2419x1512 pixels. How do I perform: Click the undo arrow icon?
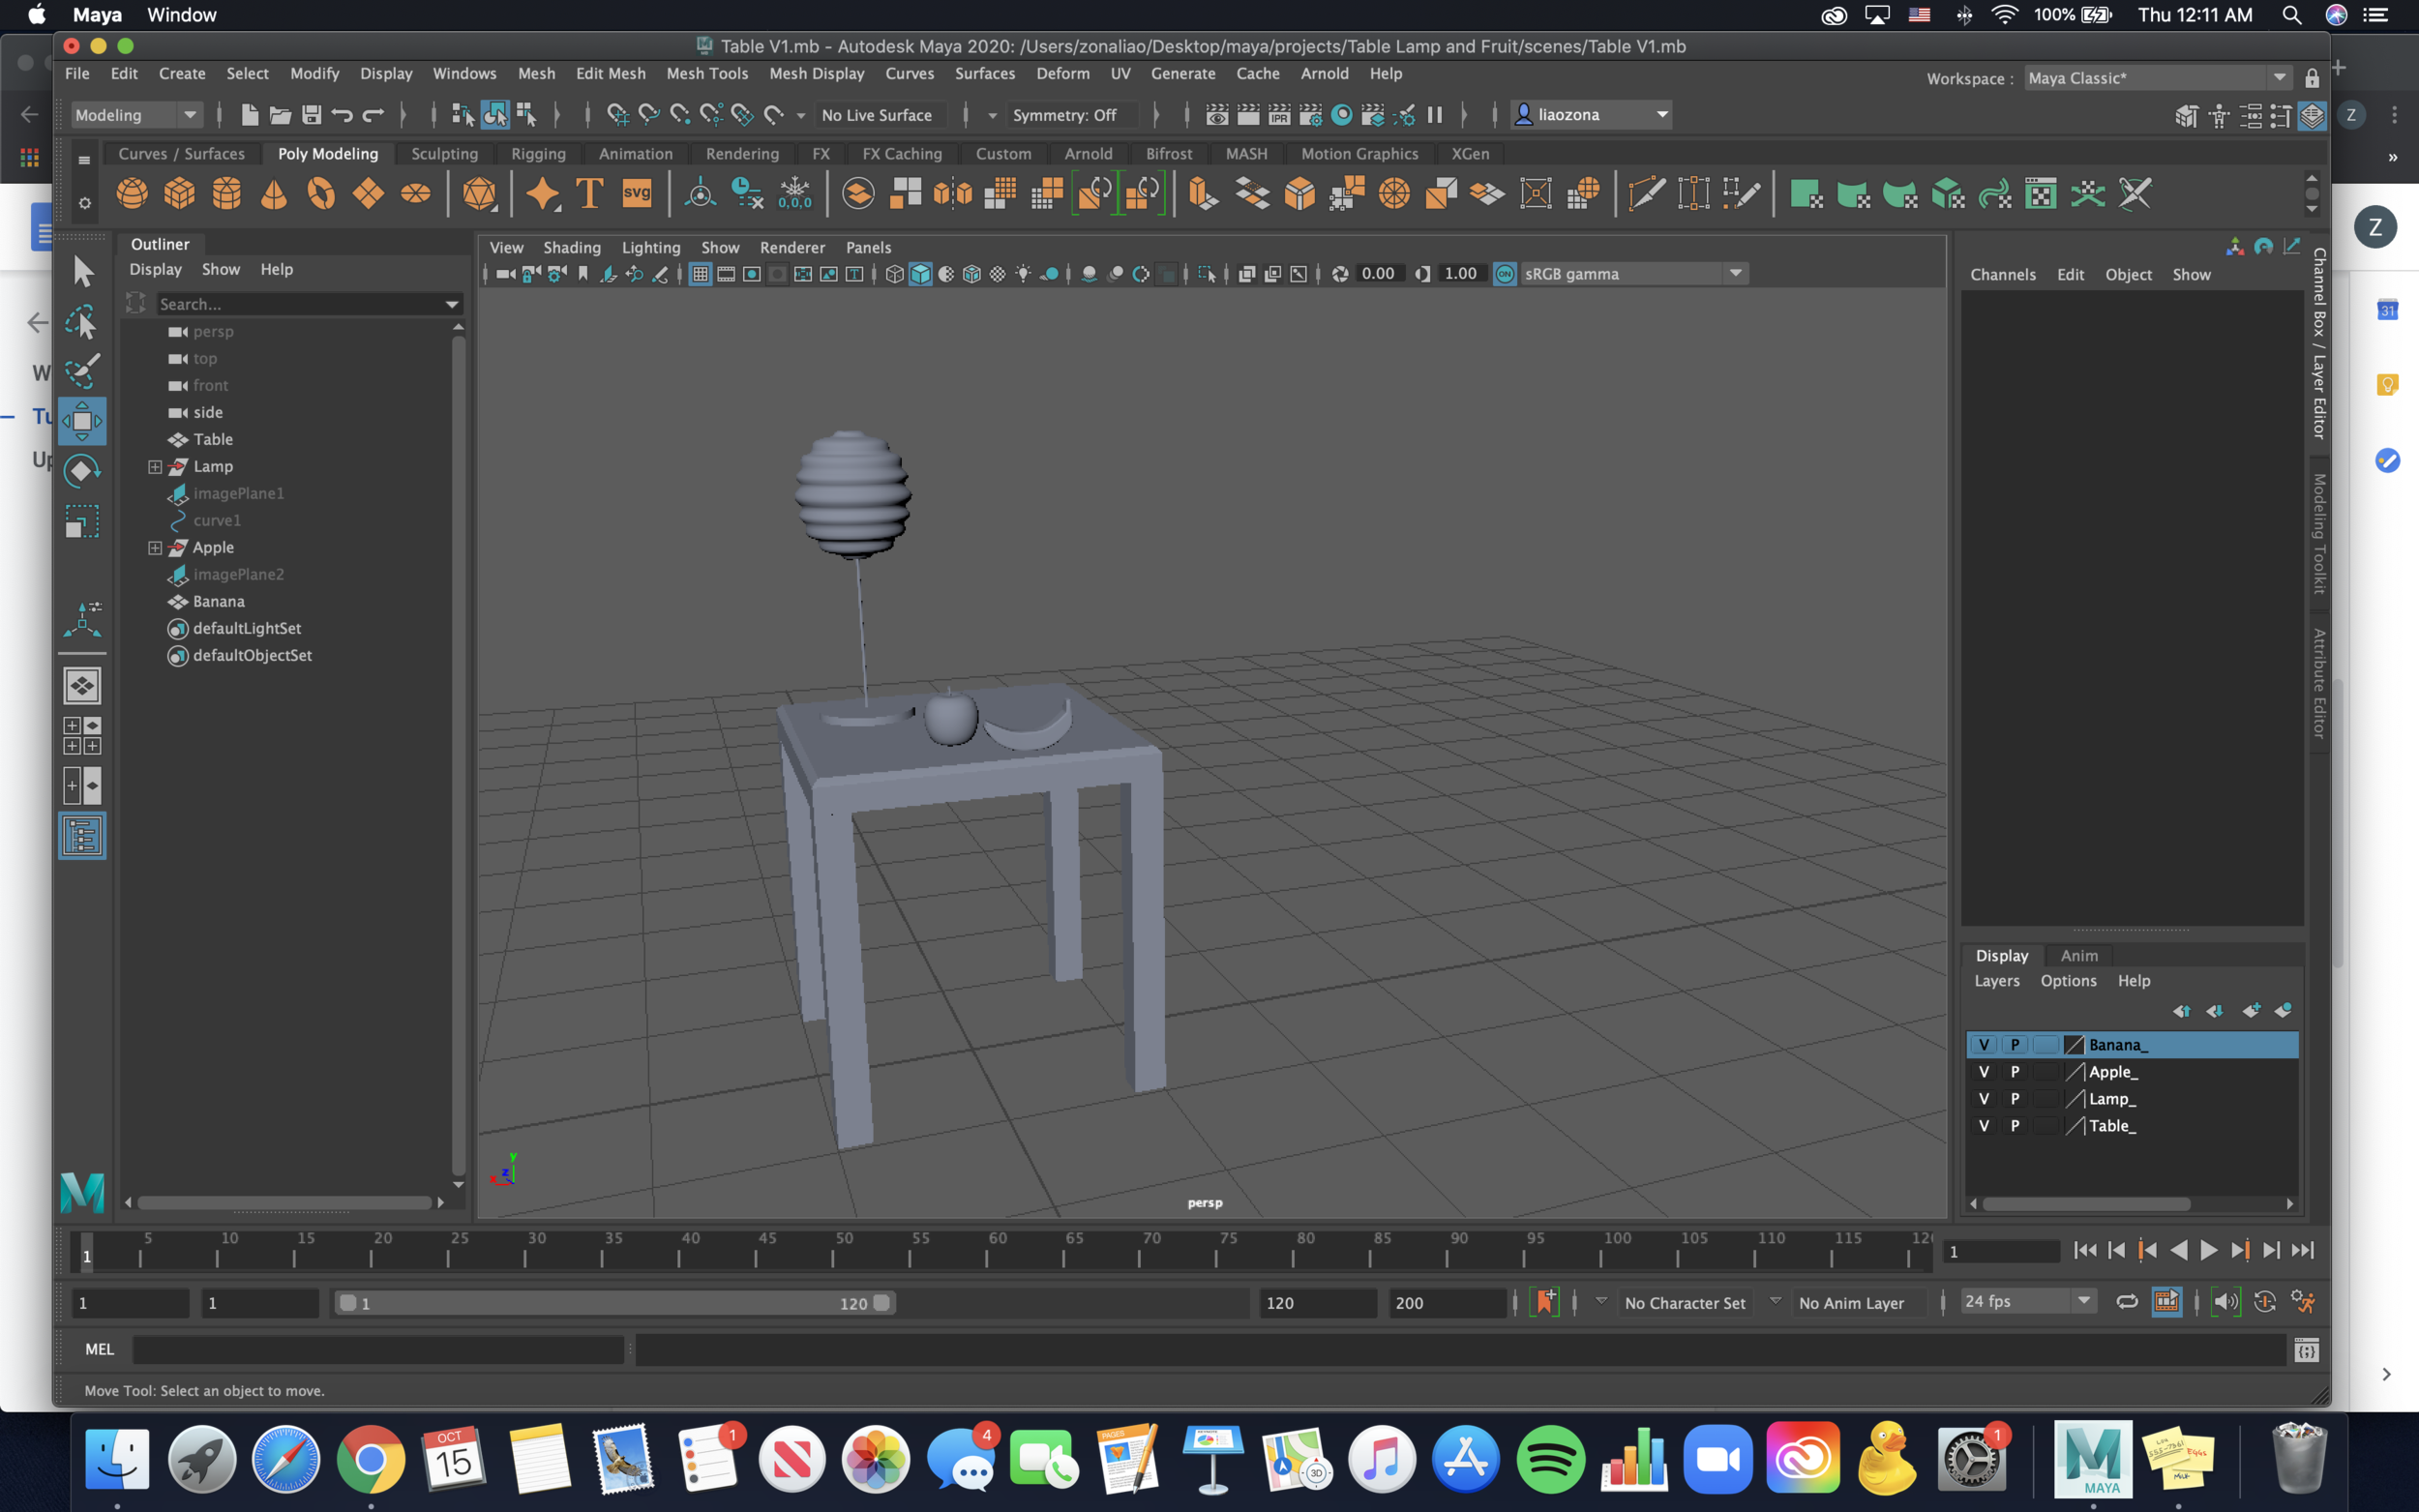(x=342, y=115)
